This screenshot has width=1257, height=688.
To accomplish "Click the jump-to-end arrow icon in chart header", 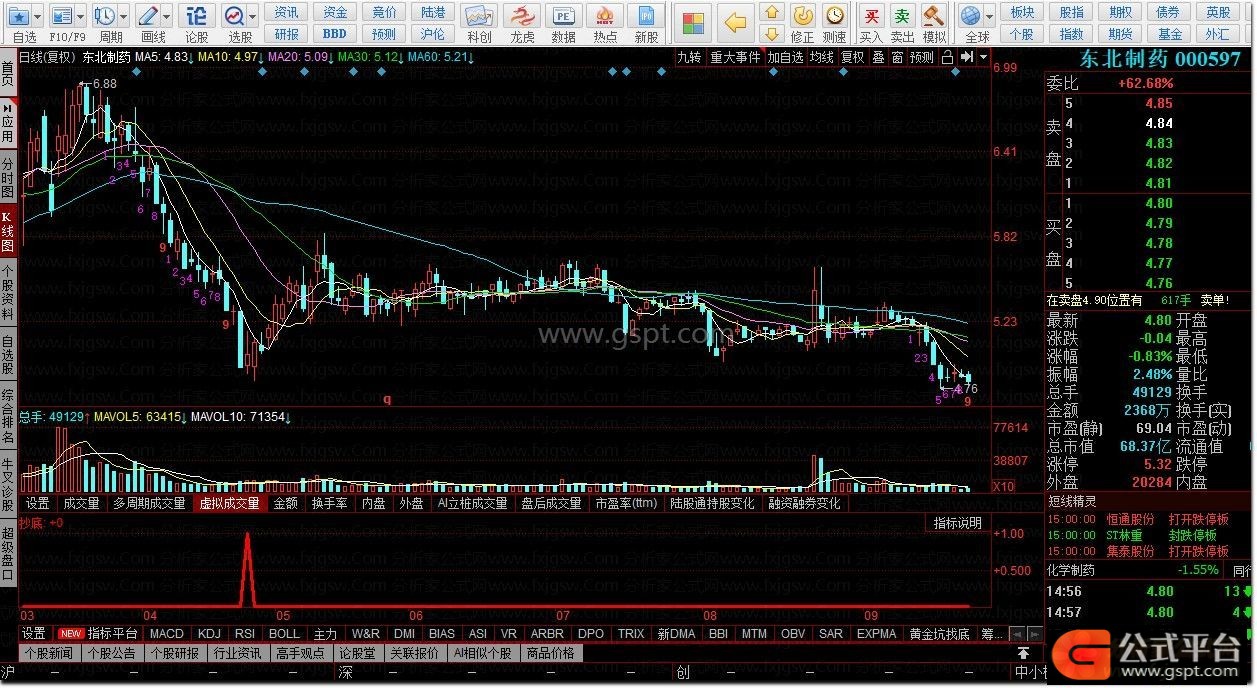I will [x=965, y=57].
